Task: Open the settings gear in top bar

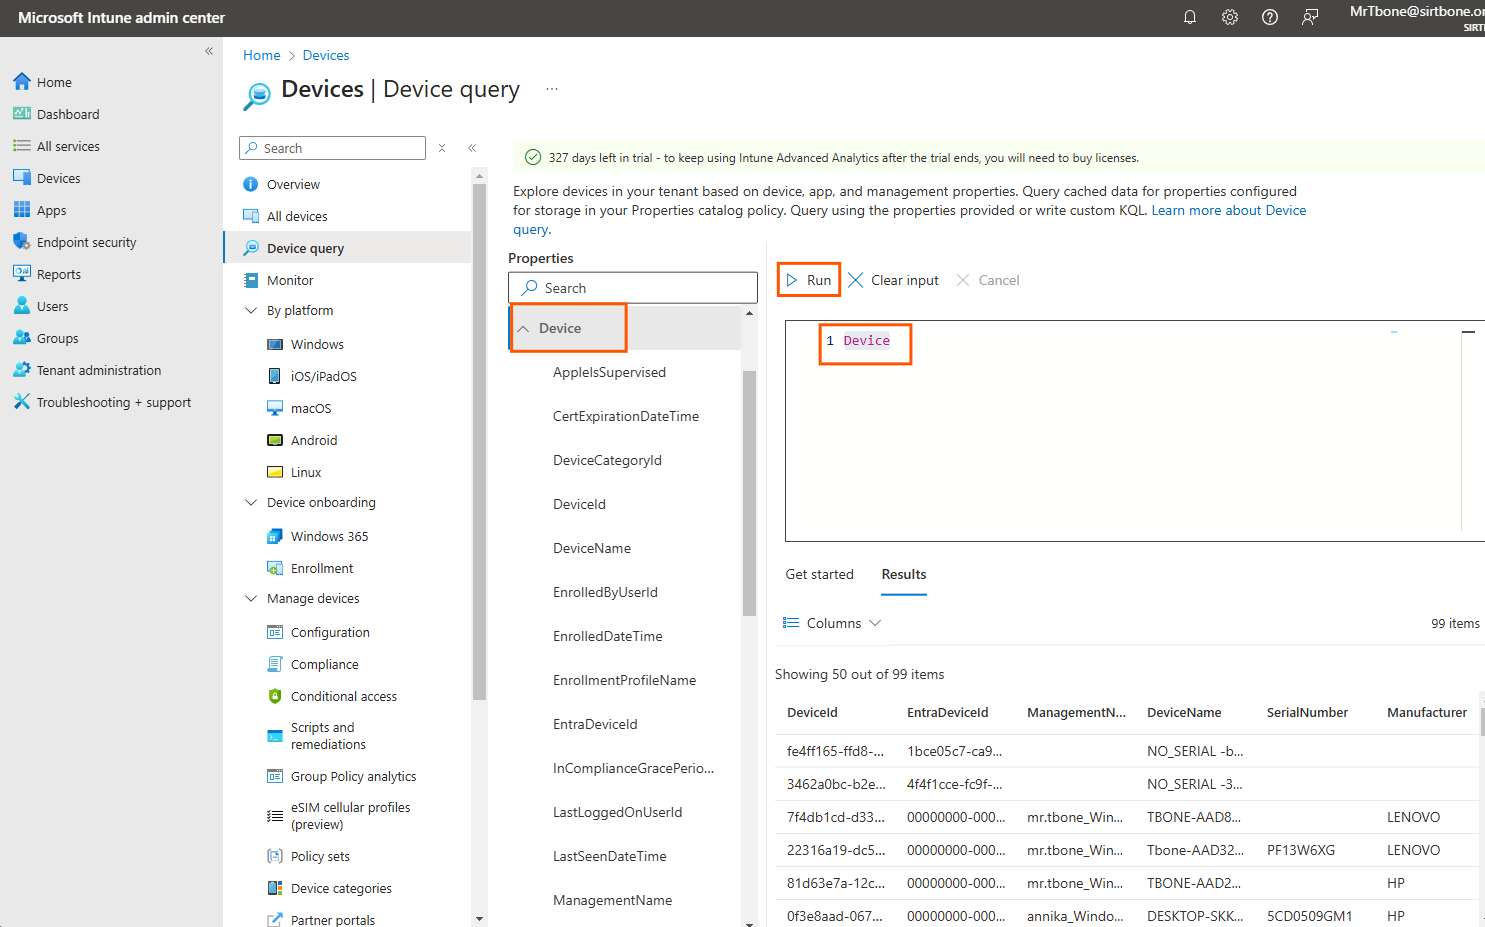Action: [x=1229, y=17]
